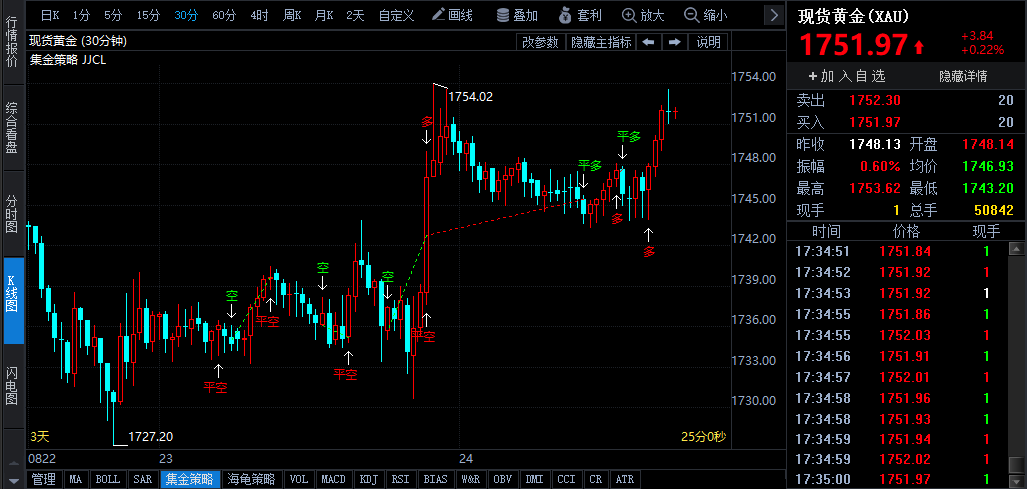Switch to the 60分 timeframe
Screen dimensions: 1027x489
pyautogui.click(x=224, y=15)
